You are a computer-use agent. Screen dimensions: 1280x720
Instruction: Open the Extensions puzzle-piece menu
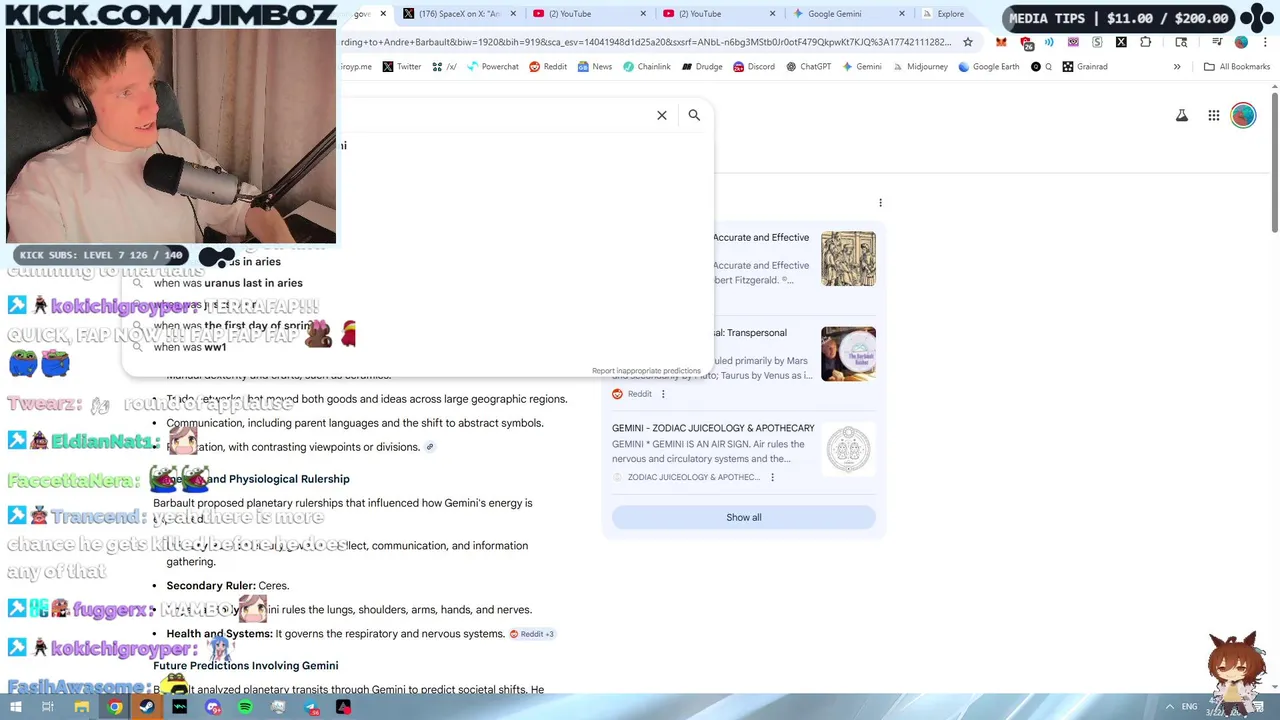pos(1146,42)
